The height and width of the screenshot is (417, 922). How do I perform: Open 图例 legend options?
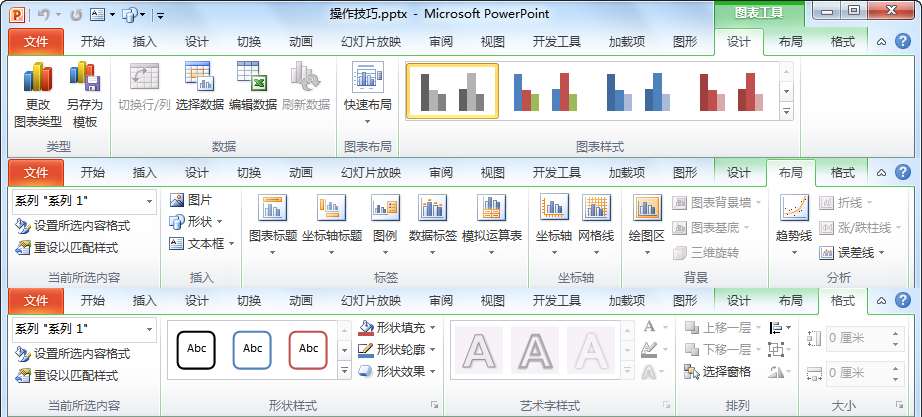[386, 225]
